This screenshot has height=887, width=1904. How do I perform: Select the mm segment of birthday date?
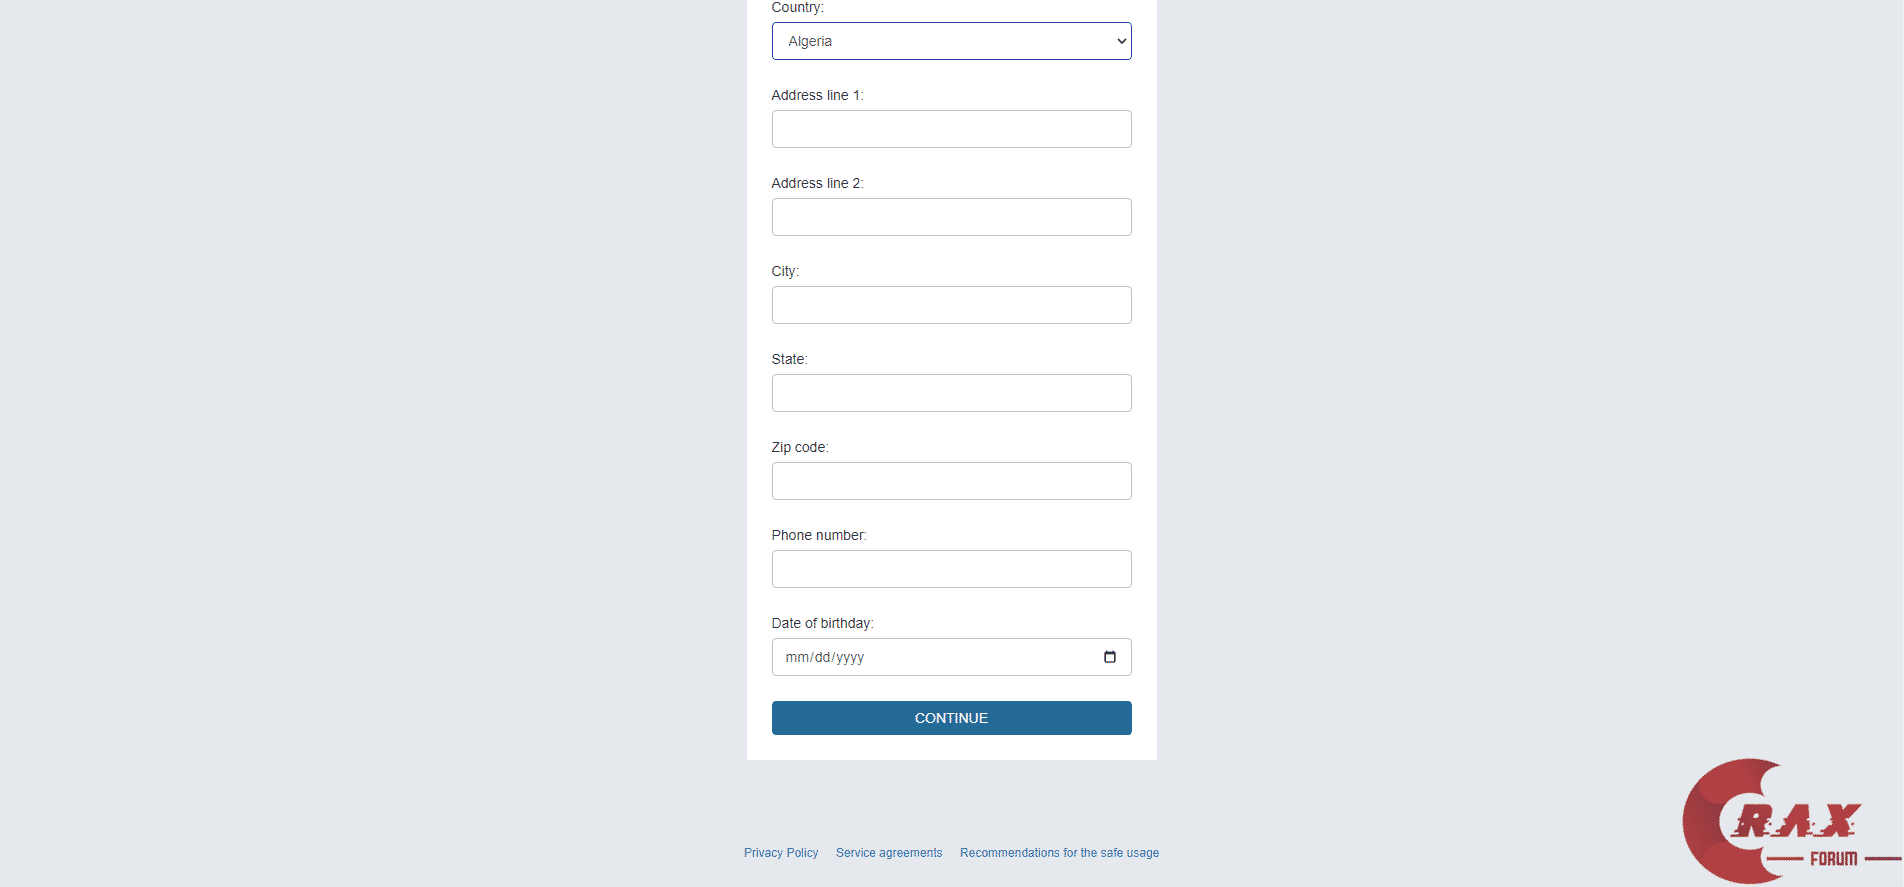[x=797, y=658]
